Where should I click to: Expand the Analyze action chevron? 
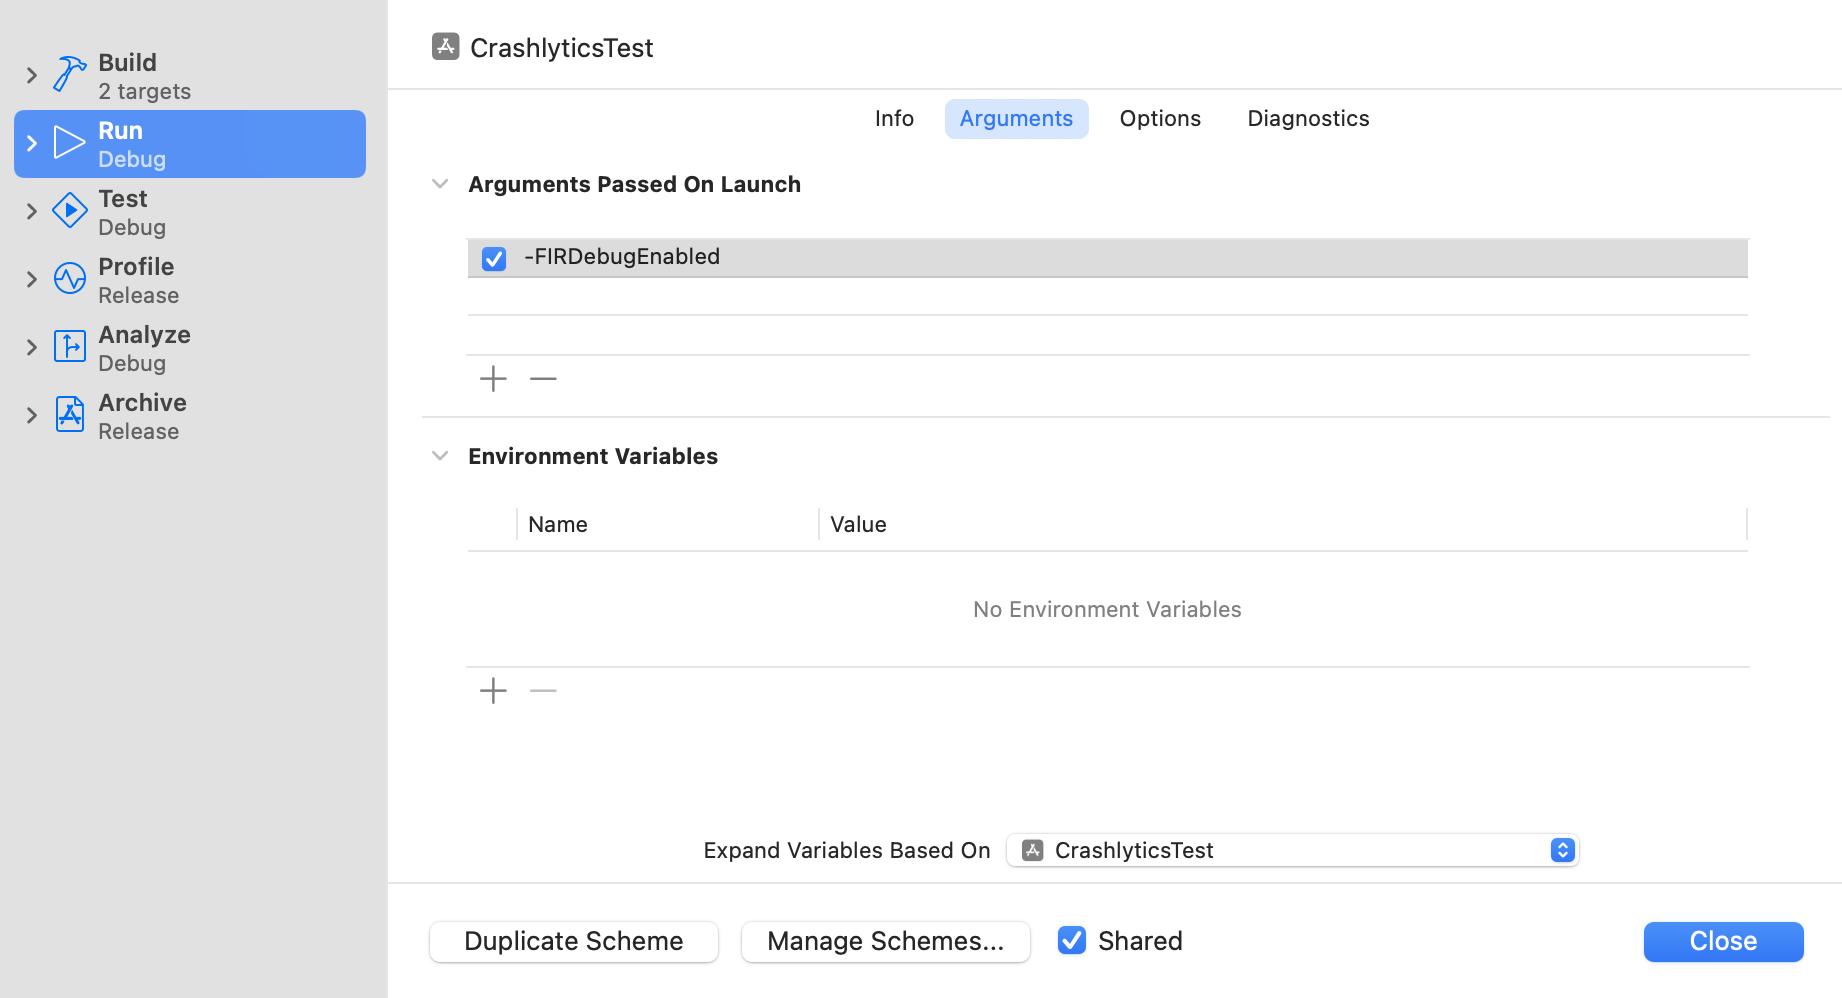pyautogui.click(x=31, y=347)
